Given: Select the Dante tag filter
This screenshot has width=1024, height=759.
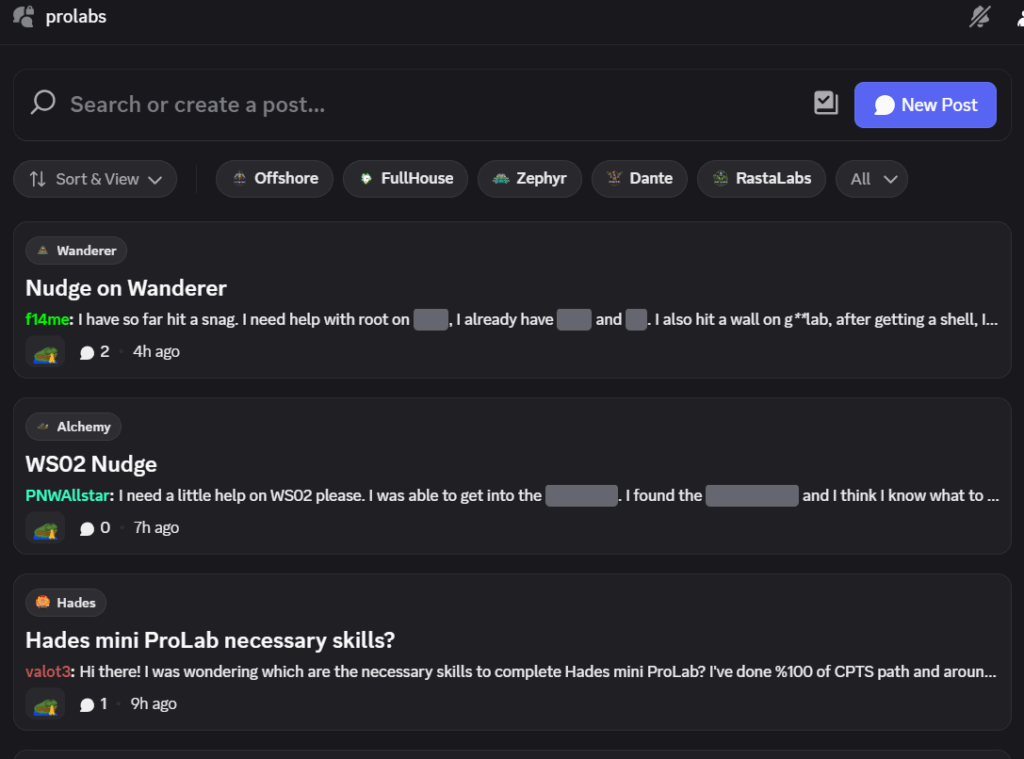Looking at the screenshot, I should (x=639, y=179).
